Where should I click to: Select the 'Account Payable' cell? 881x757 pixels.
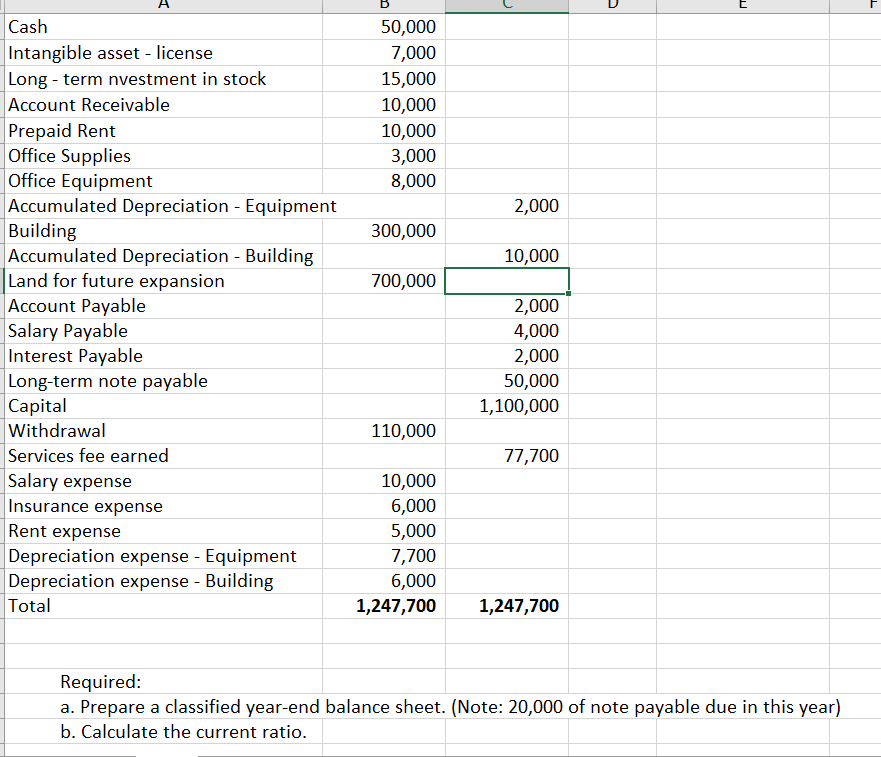tap(164, 306)
